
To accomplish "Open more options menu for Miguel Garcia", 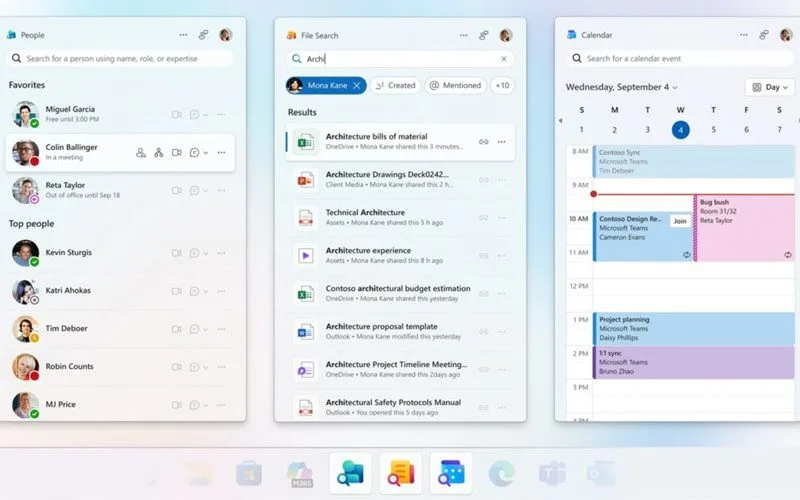I will click(221, 115).
